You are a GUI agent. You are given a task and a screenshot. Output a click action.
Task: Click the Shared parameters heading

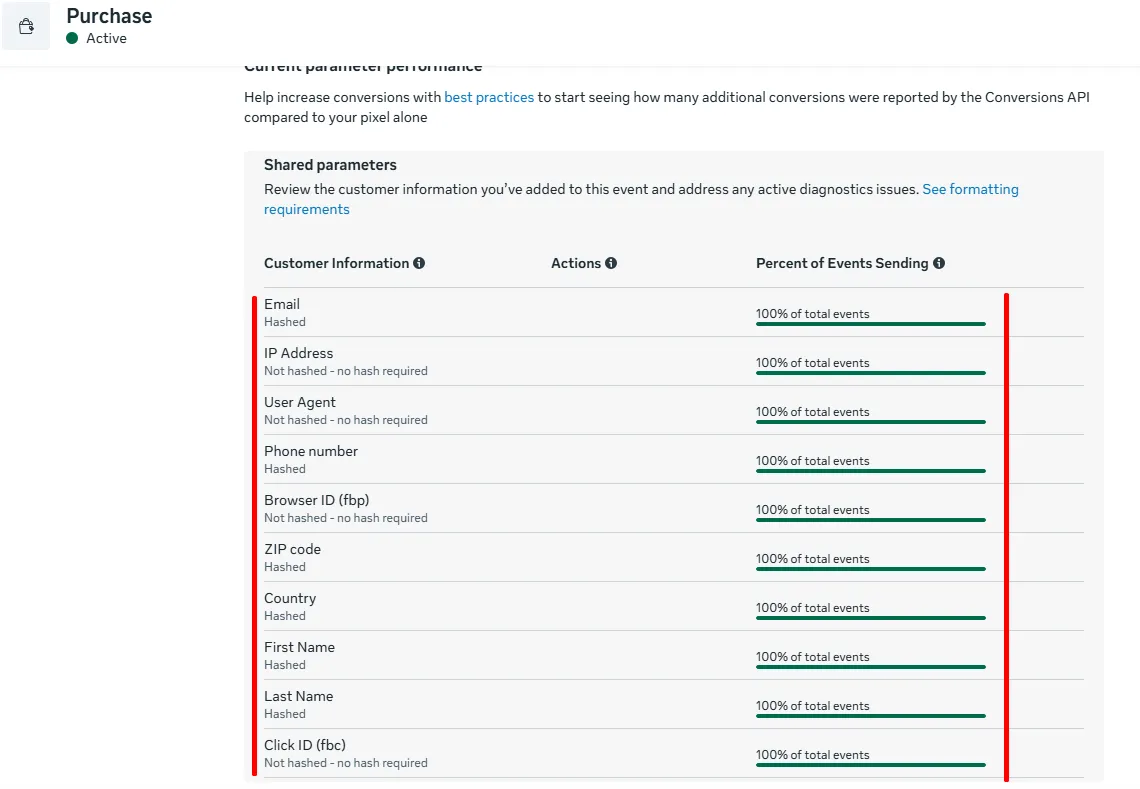point(330,165)
